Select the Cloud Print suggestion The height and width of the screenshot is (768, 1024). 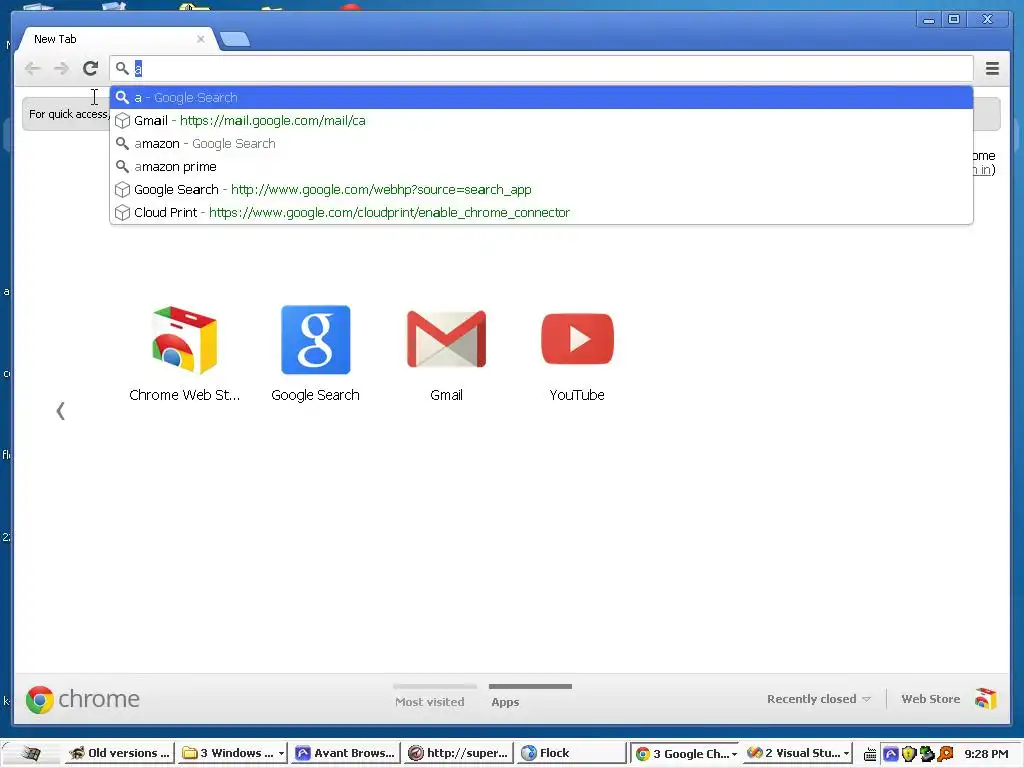[x=541, y=212]
